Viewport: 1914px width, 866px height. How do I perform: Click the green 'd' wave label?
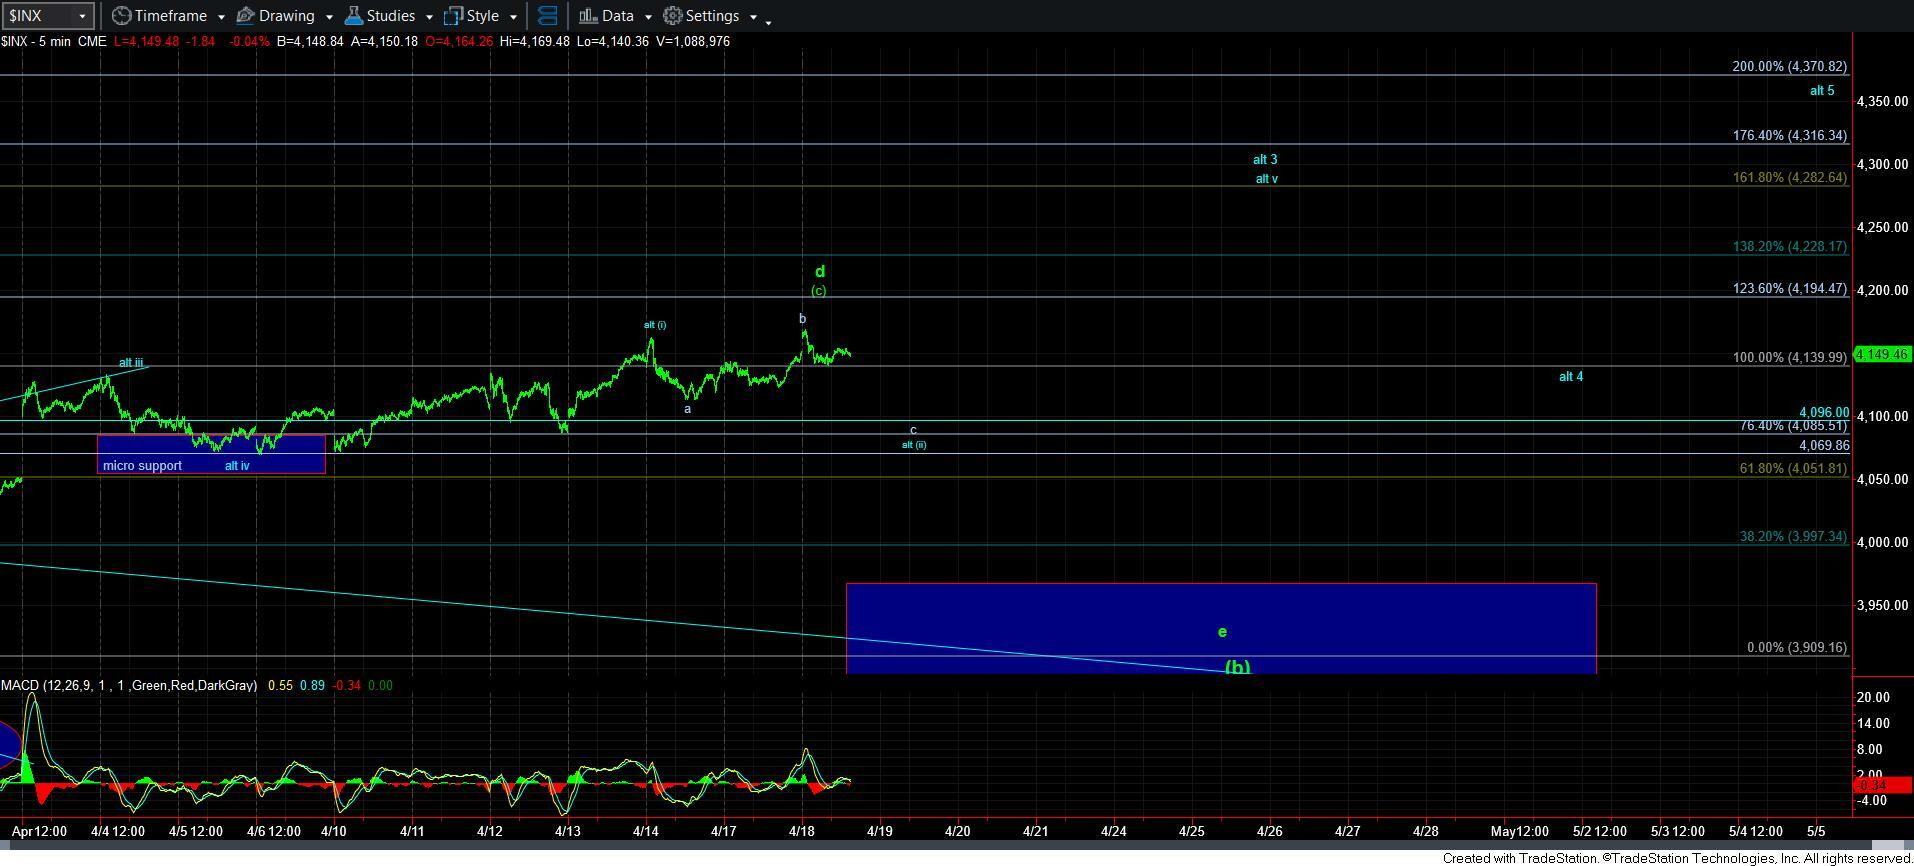[x=819, y=271]
